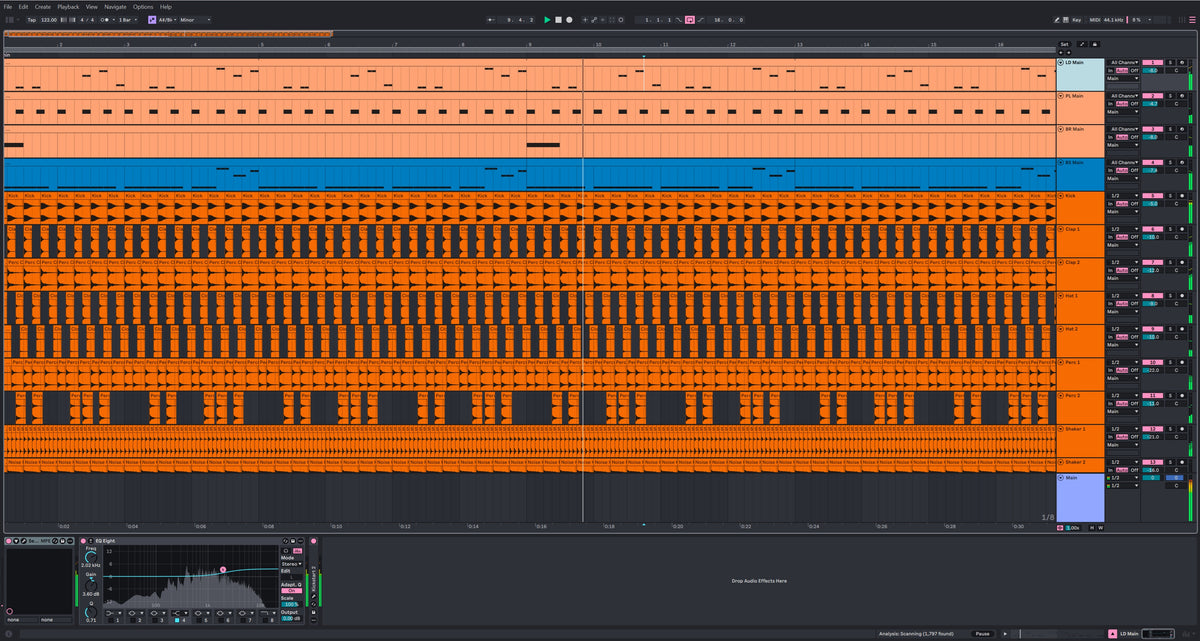Open the Create menu
The image size is (1200, 641).
click(42, 6)
